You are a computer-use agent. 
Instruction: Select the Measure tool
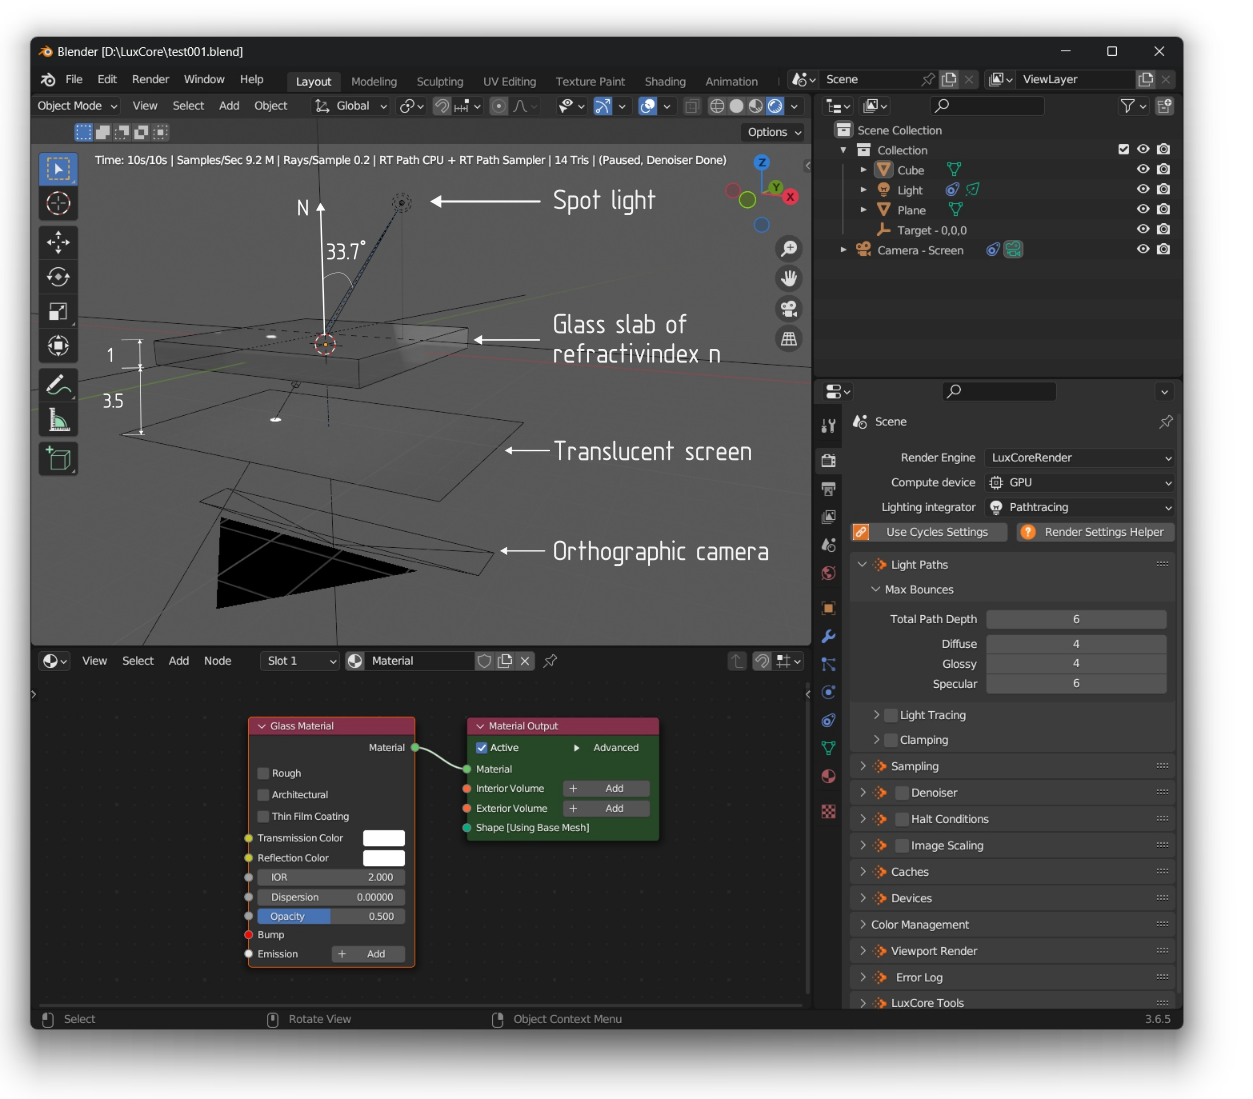(x=58, y=422)
